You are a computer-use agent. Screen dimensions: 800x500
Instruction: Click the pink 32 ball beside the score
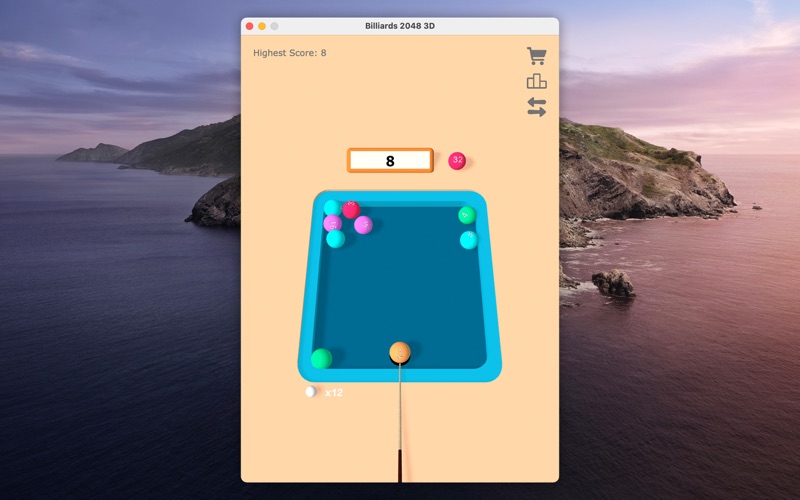point(457,161)
